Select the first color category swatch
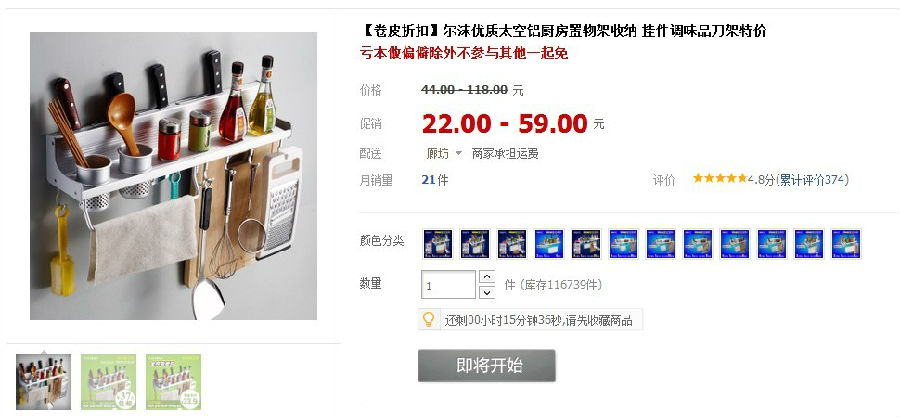Screen dimensions: 900x417 point(438,244)
